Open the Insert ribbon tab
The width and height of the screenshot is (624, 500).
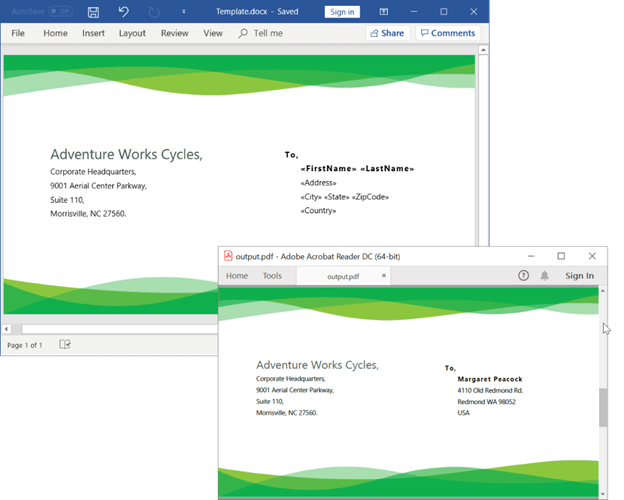[93, 33]
